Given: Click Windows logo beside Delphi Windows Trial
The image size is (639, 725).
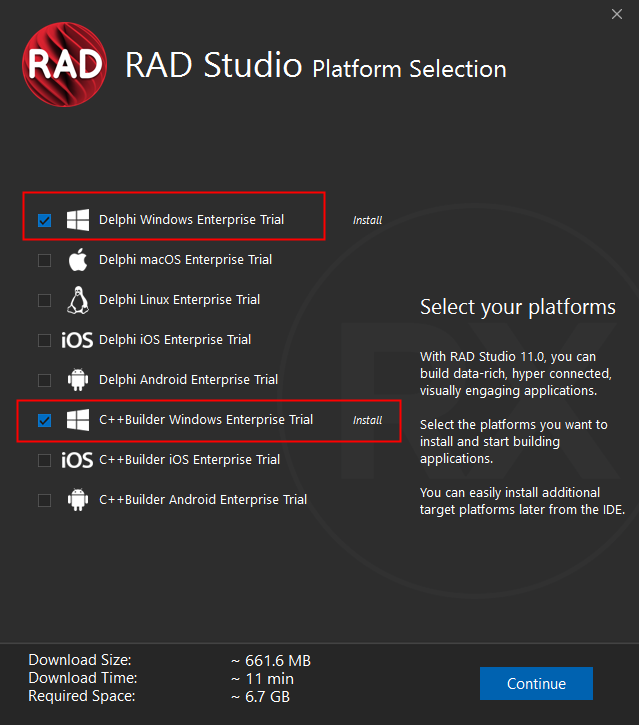Looking at the screenshot, I should tap(78, 220).
